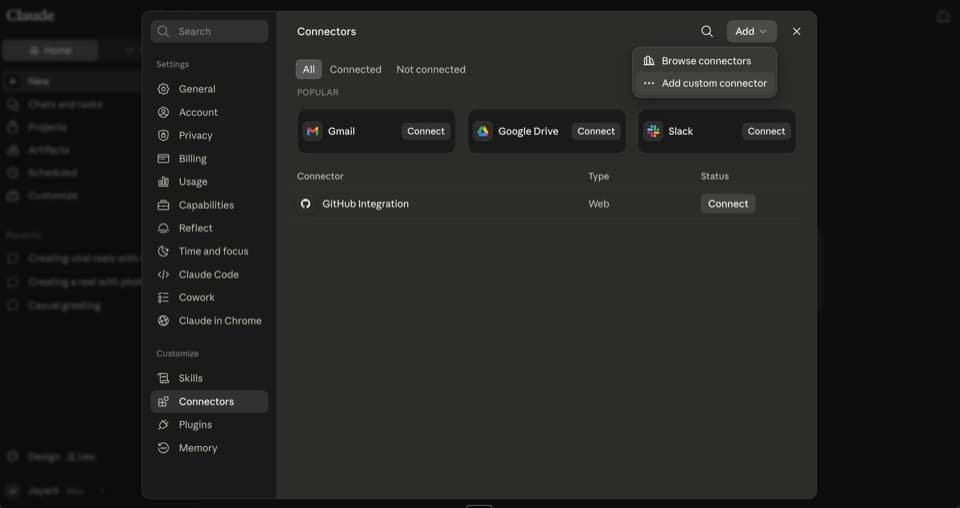Open the Skills scroll icon
This screenshot has height=508, width=960.
[163, 378]
